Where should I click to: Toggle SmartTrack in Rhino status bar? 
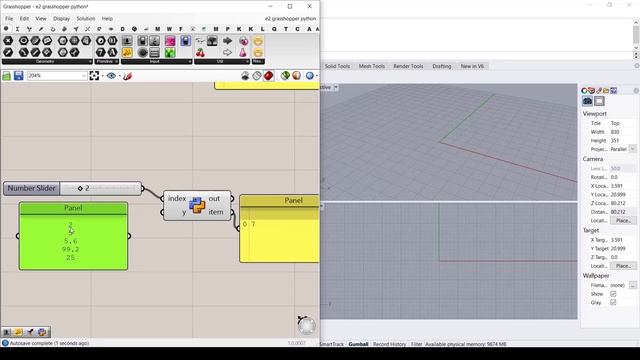[x=332, y=344]
